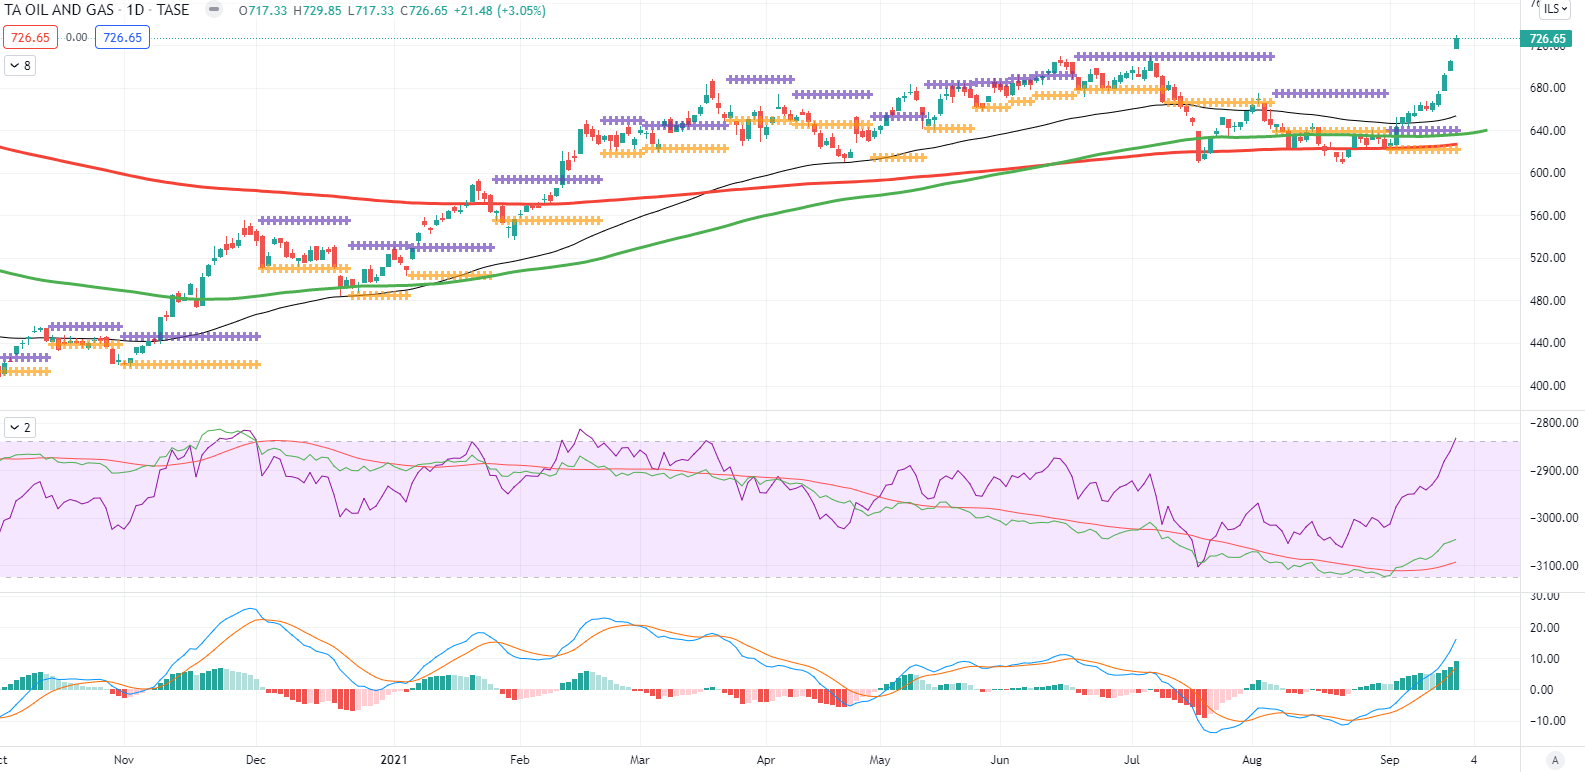Screen dimensions: 1585x772
Task: Open the ILS currency dropdown
Action: coord(1555,9)
